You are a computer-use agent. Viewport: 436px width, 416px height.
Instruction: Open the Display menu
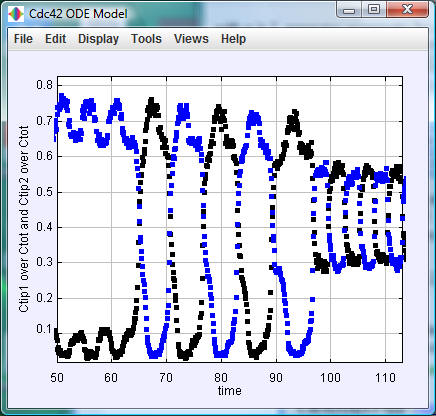[x=98, y=39]
